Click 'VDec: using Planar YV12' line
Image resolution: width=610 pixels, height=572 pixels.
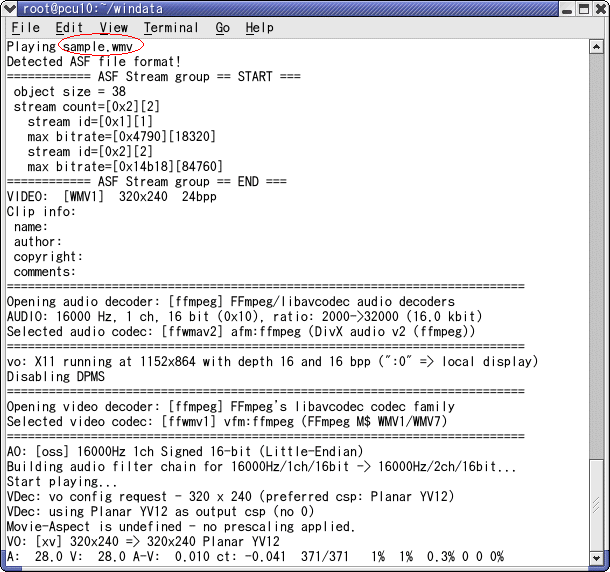[161, 511]
